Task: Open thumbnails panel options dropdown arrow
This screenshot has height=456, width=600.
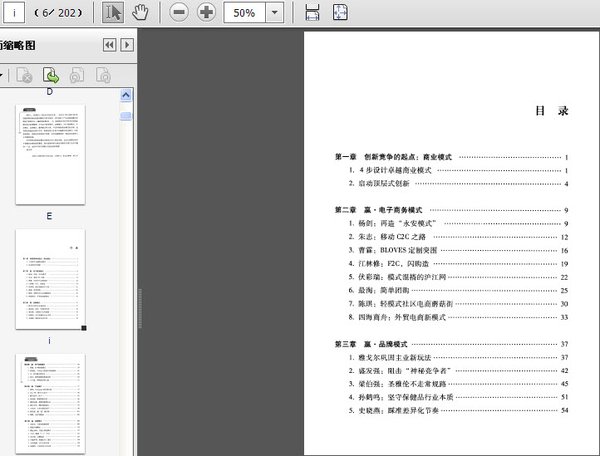Action: [x=3, y=75]
